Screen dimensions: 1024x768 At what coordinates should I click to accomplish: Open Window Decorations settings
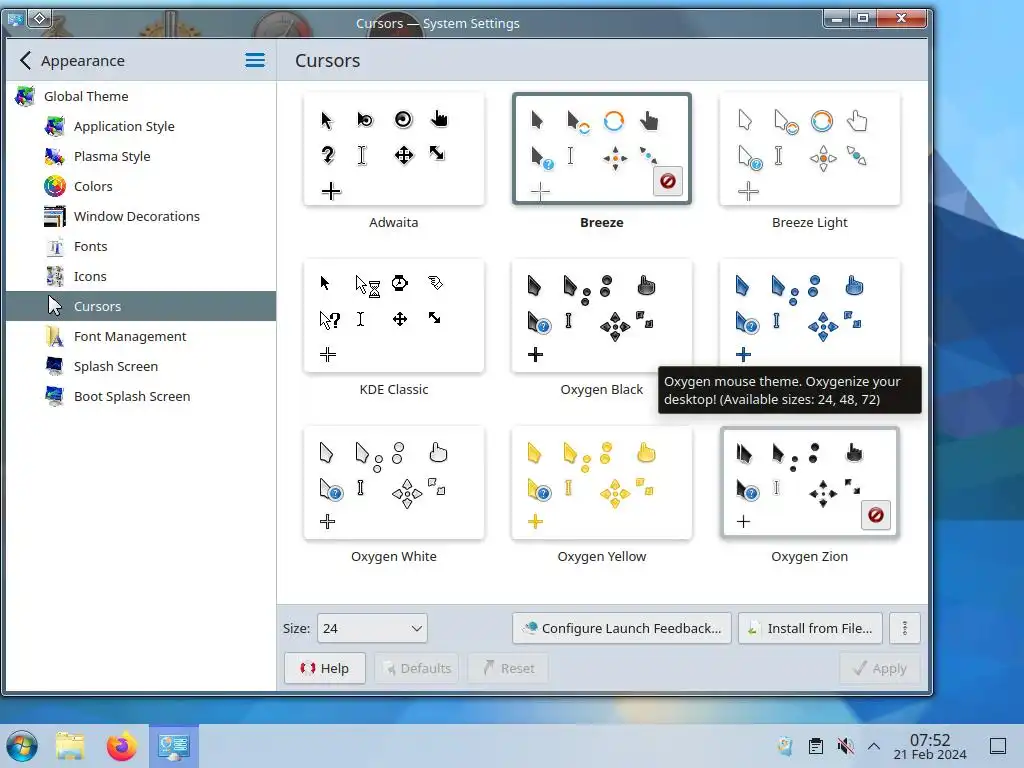click(140, 217)
